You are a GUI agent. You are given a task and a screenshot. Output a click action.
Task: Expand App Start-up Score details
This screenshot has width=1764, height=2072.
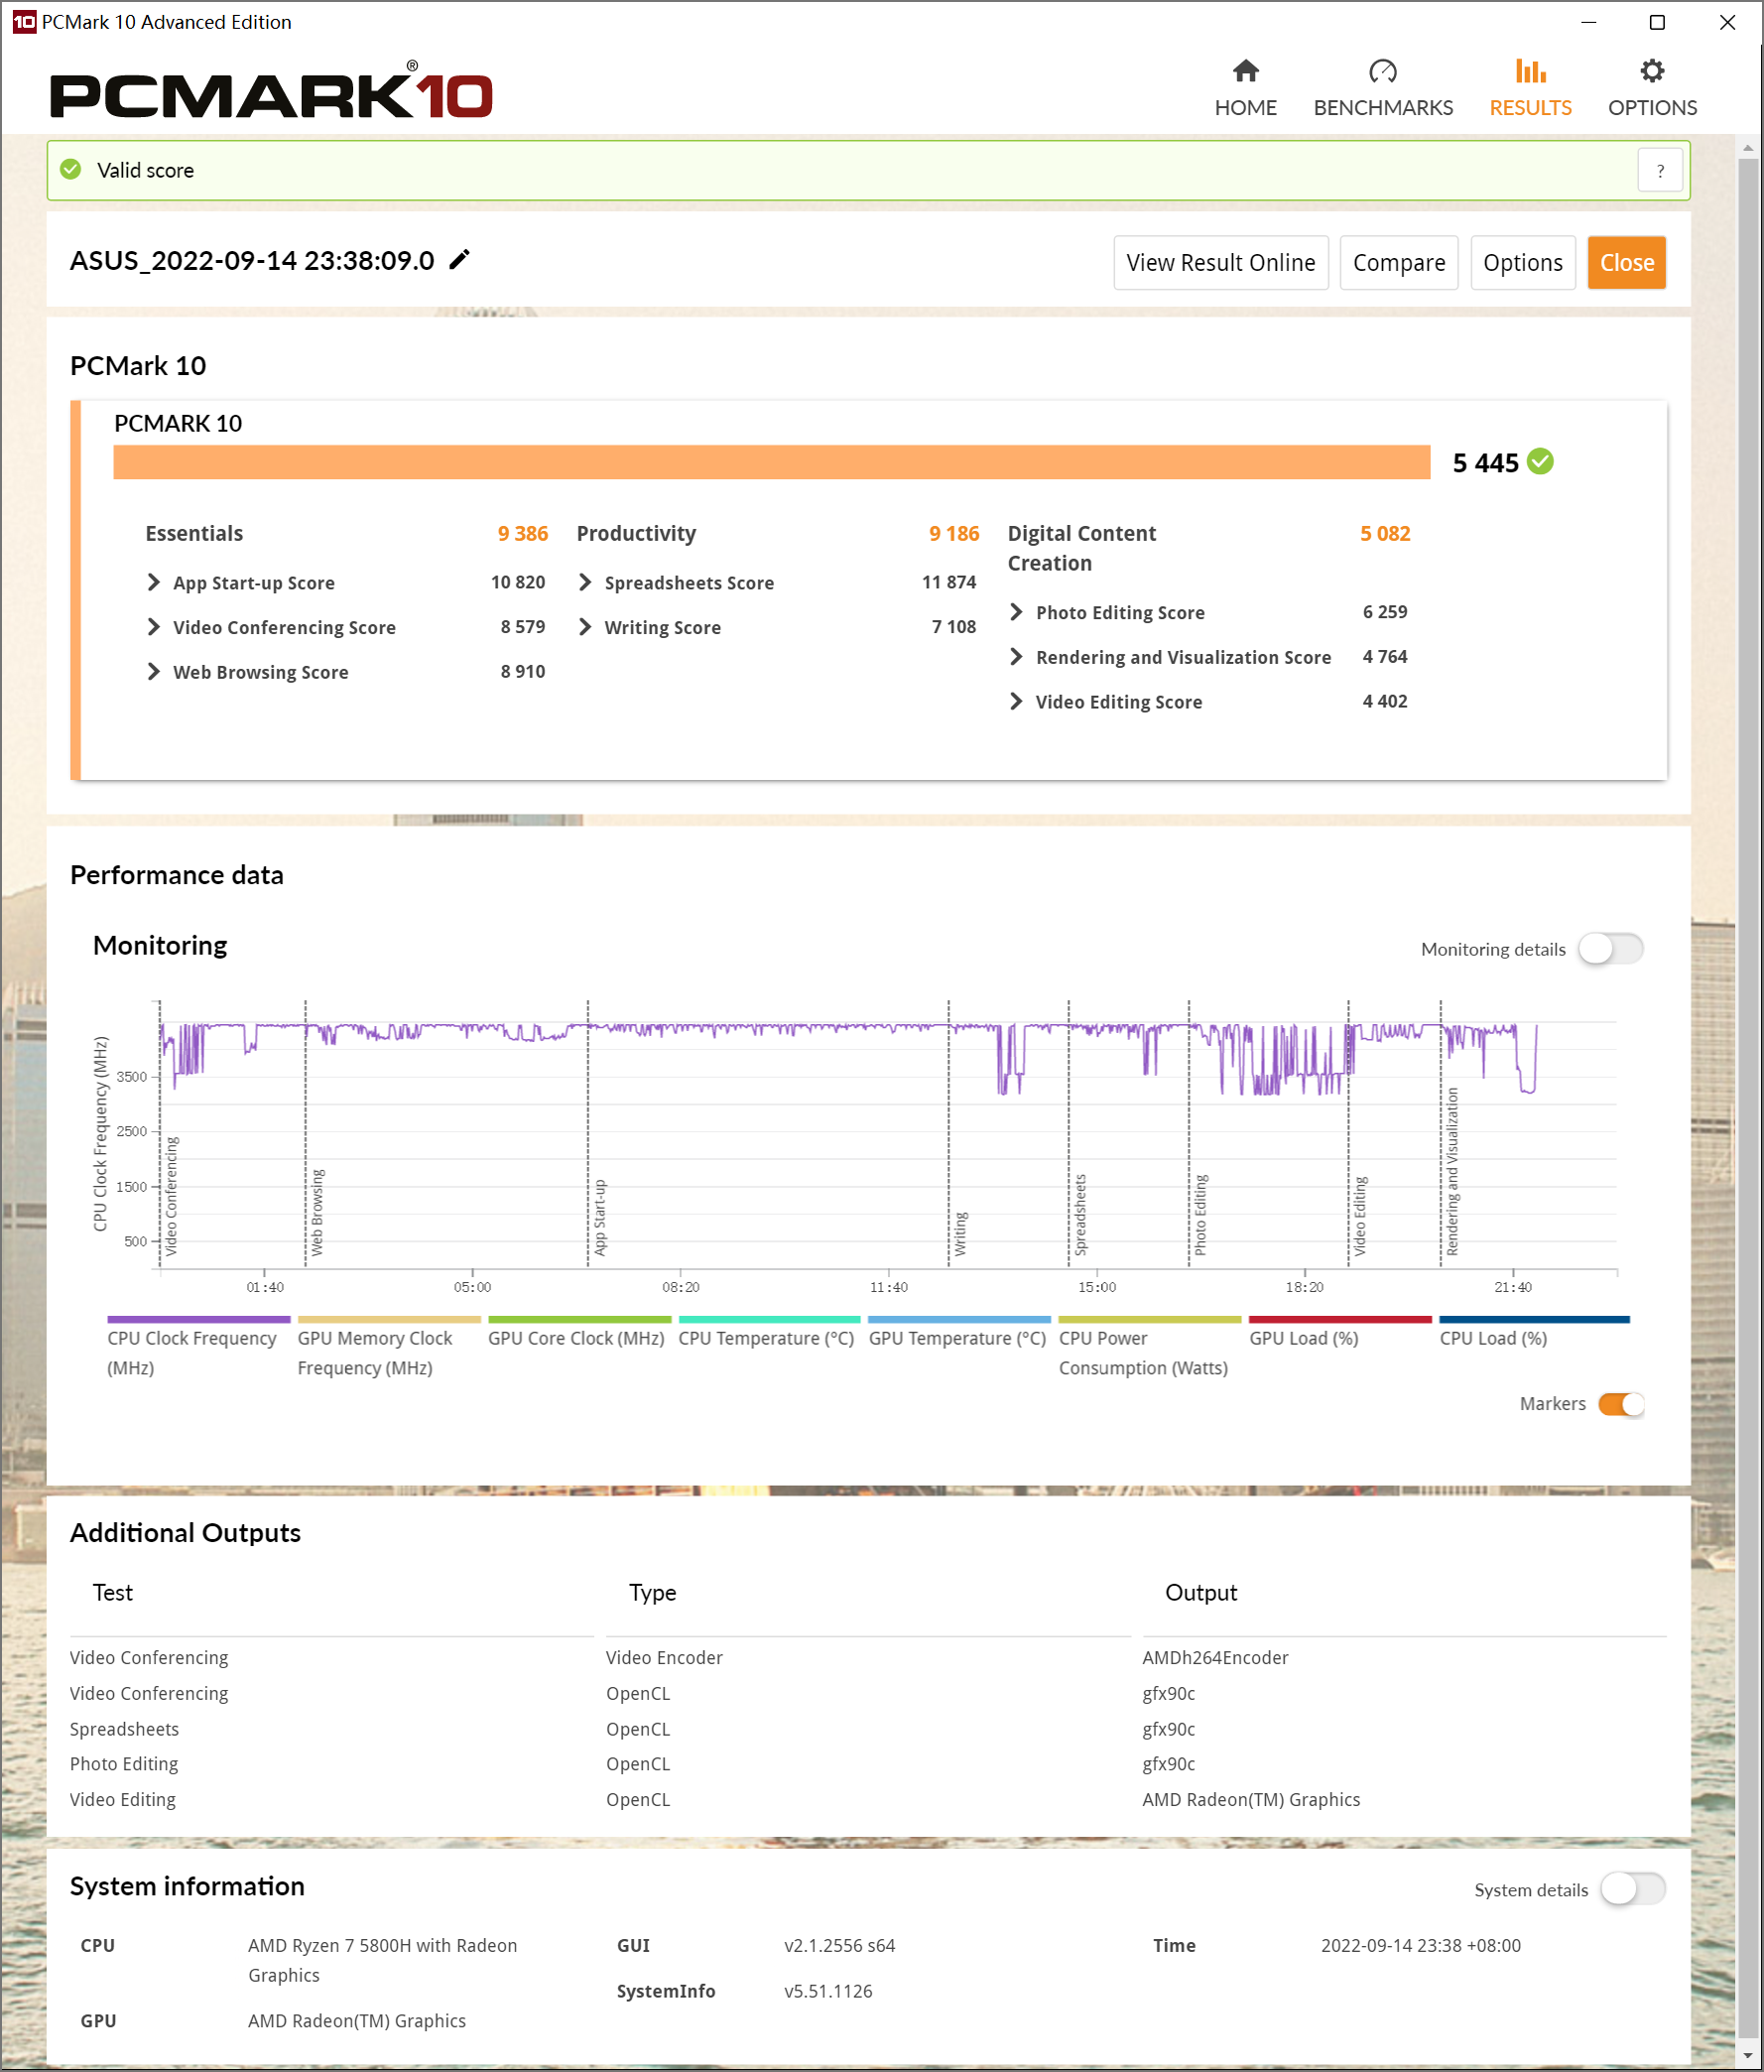[154, 582]
